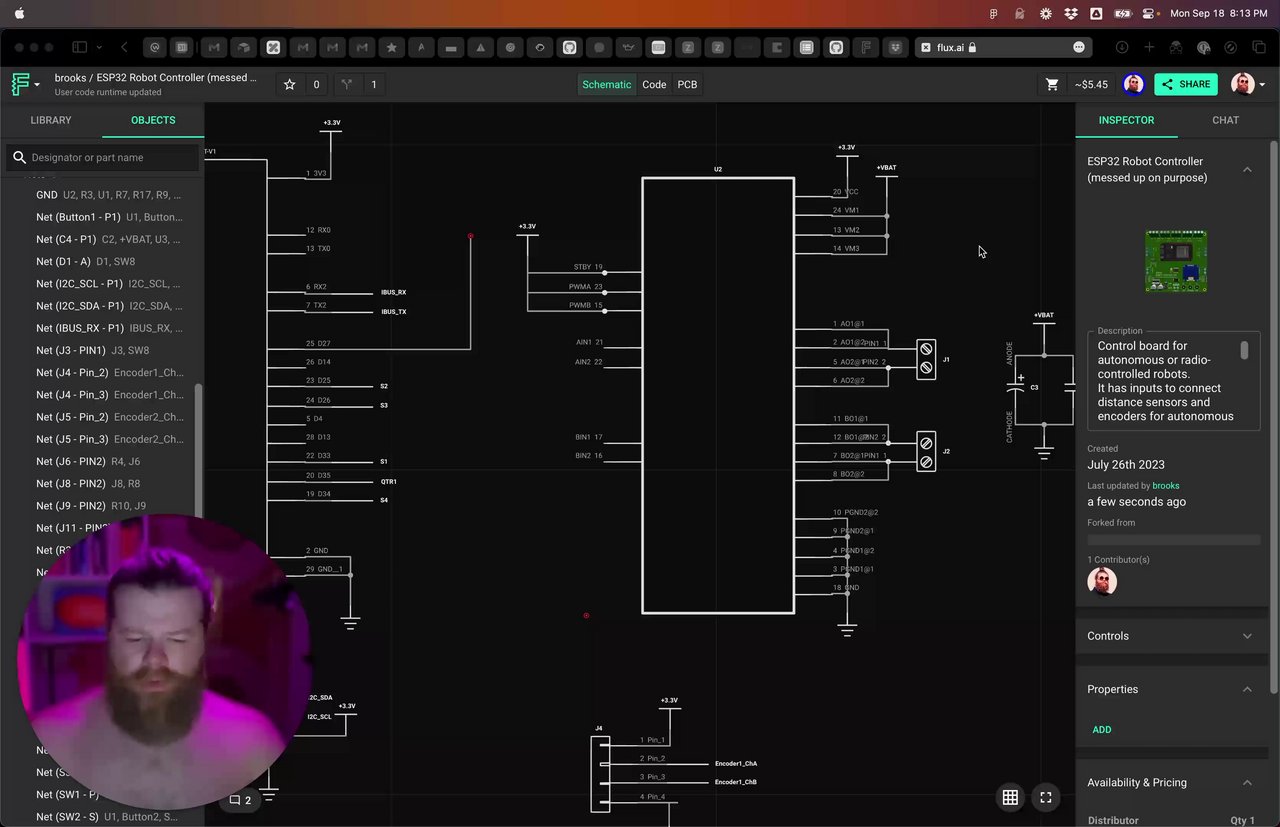Open the first GitHub browser tab
Screen dimensions: 1280x827
(570, 47)
